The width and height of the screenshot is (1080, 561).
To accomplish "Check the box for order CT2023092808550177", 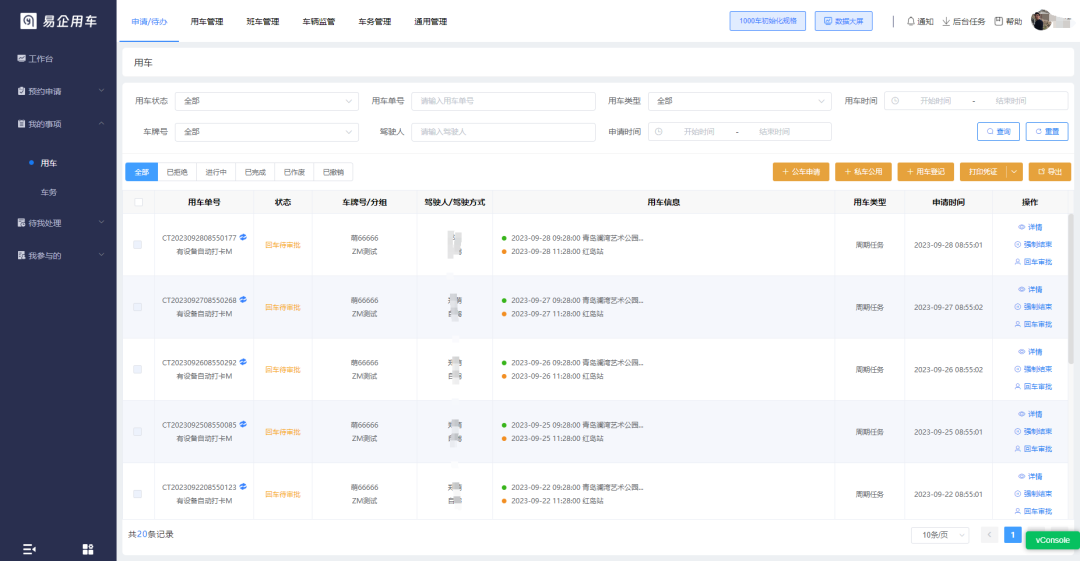I will [138, 245].
